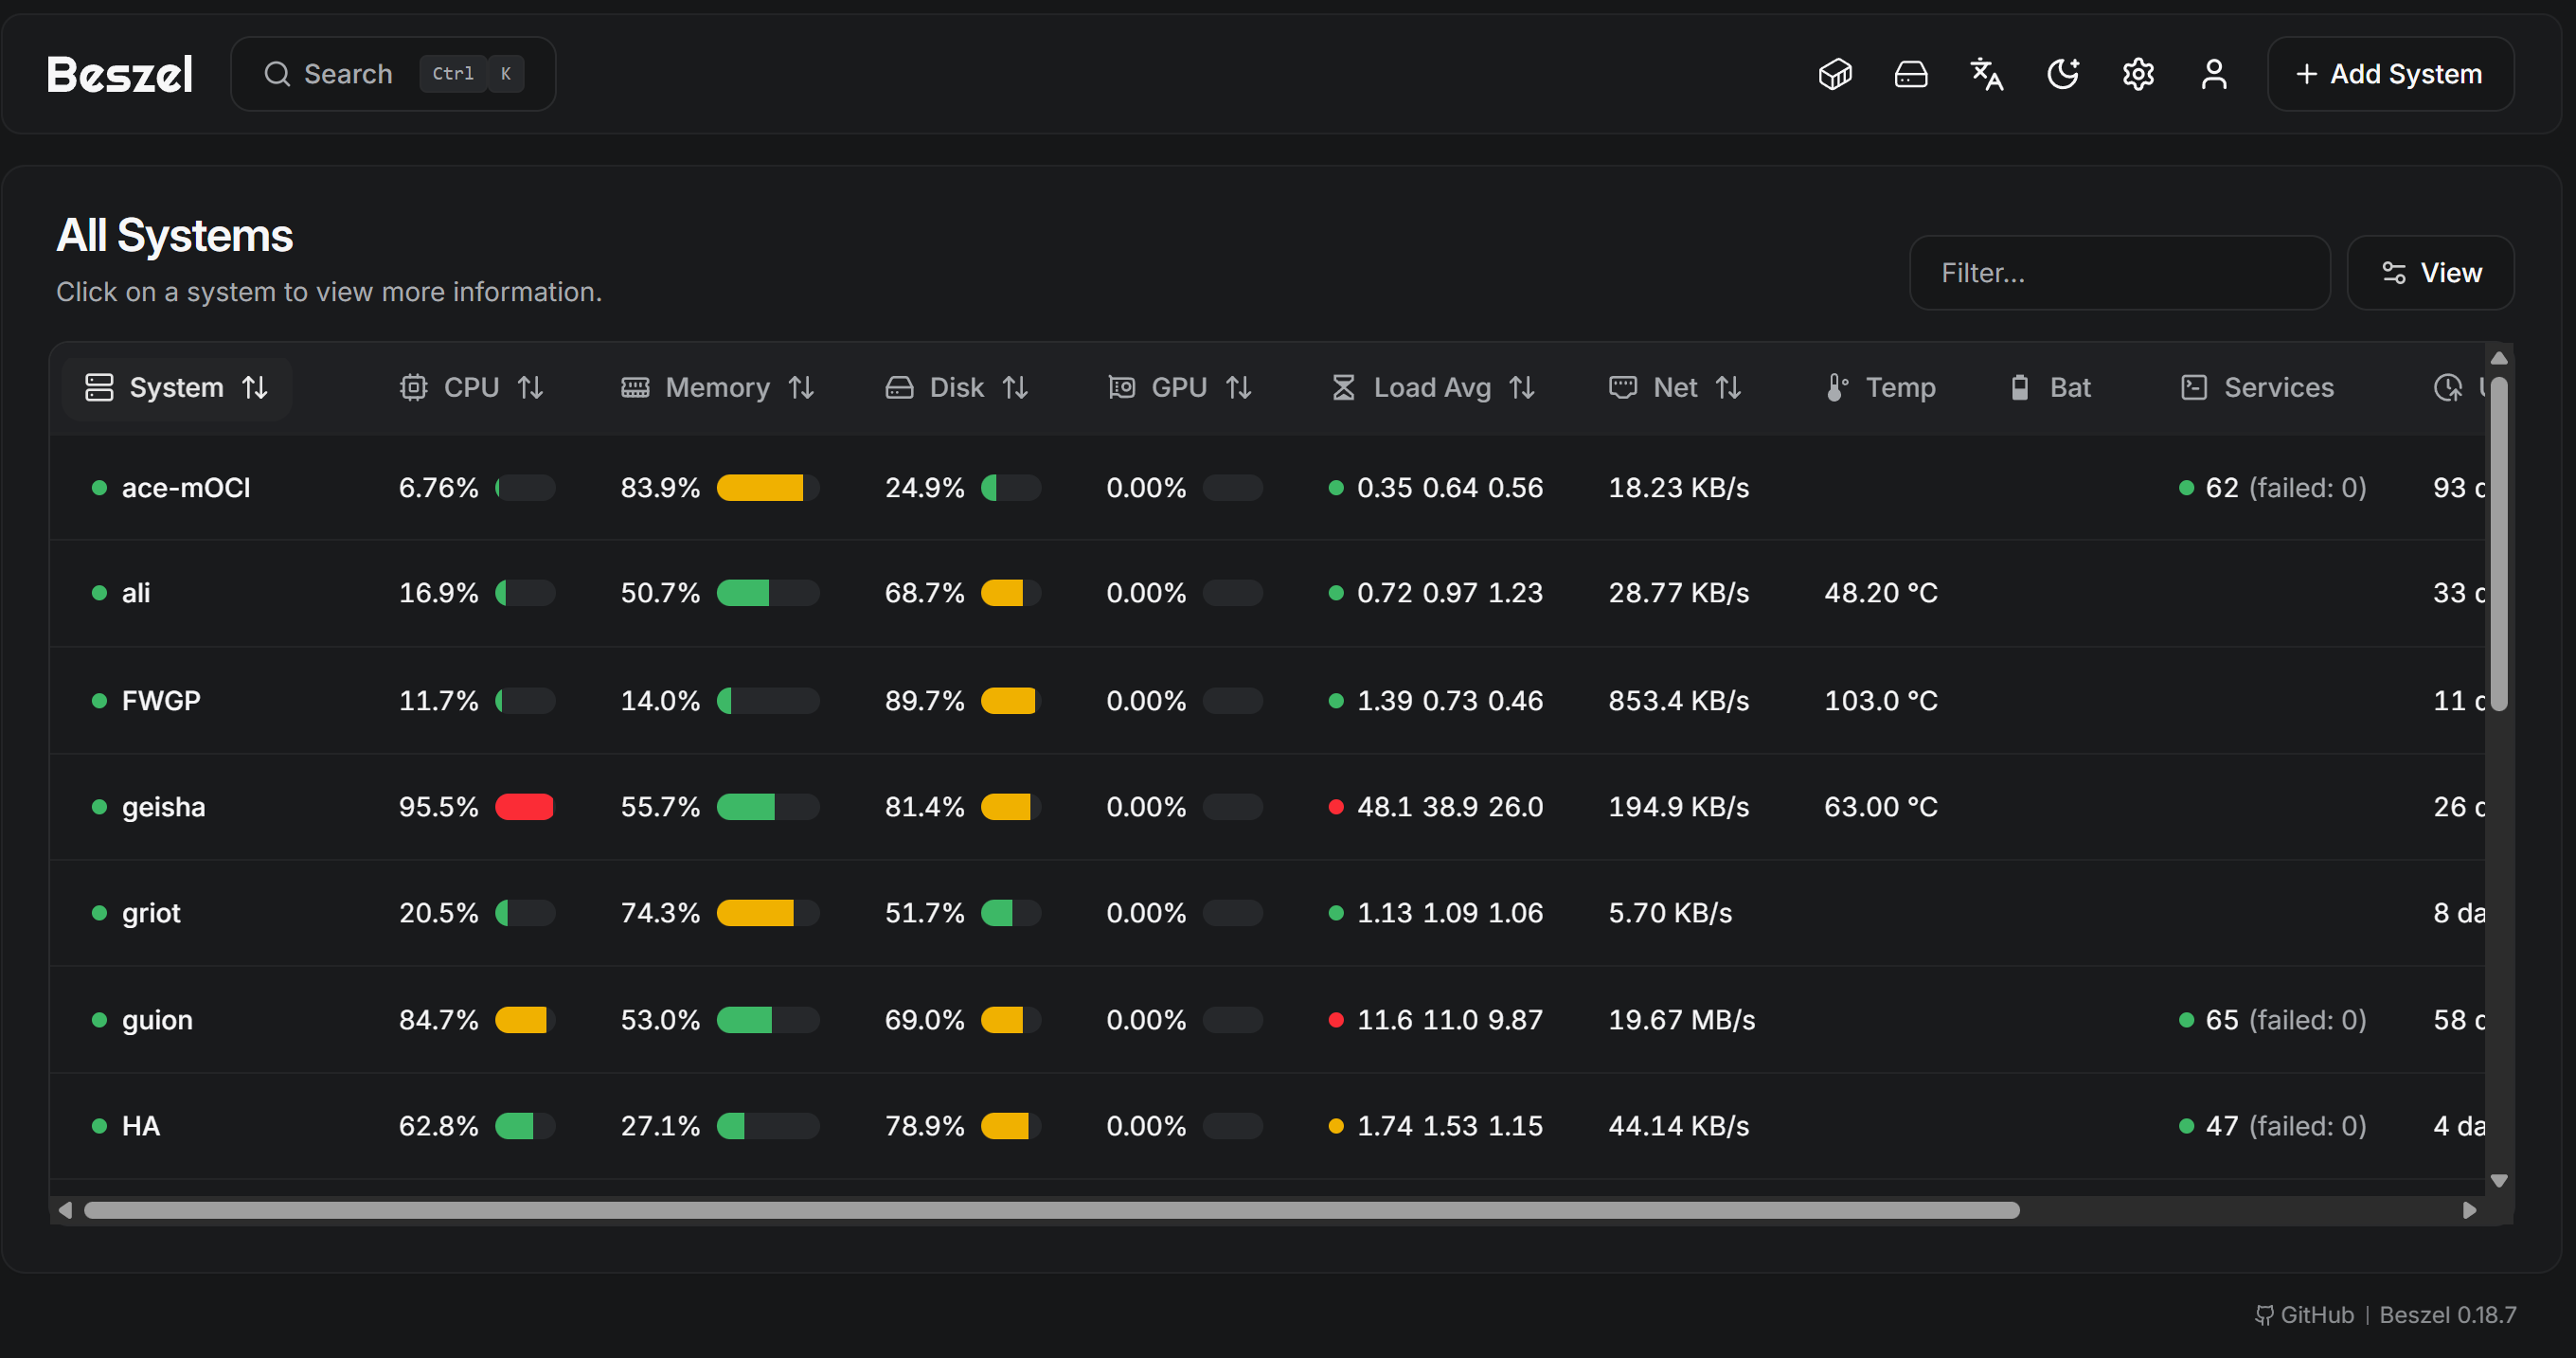This screenshot has height=1358, width=2576.
Task: Focus the Filter input field
Action: [2119, 273]
